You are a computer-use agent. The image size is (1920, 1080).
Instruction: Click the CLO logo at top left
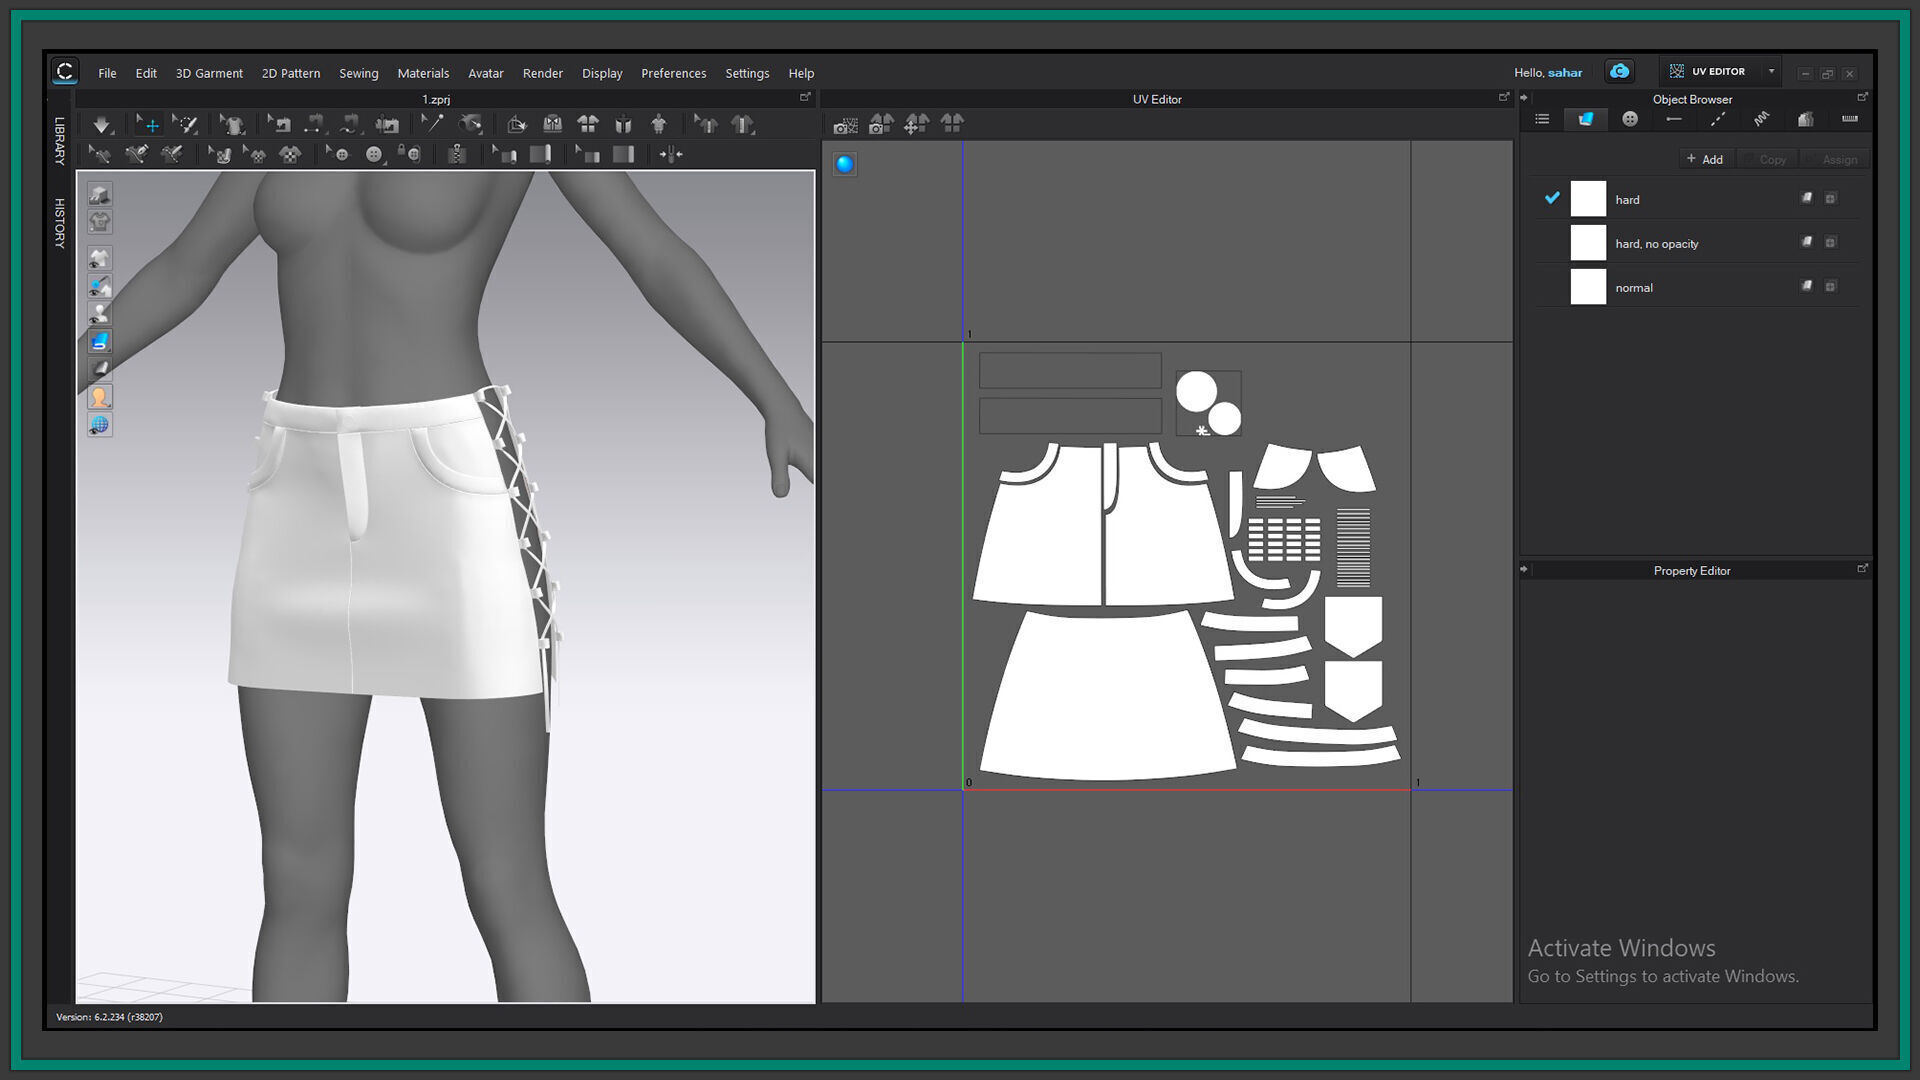pyautogui.click(x=65, y=71)
